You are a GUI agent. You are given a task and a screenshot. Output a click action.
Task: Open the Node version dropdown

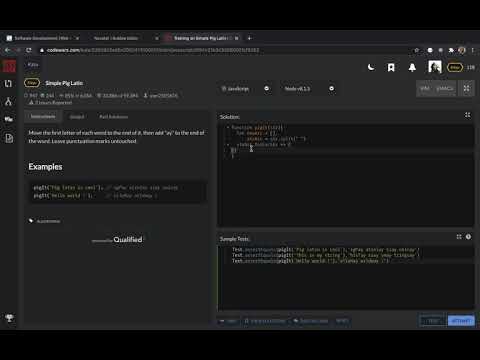tap(309, 89)
